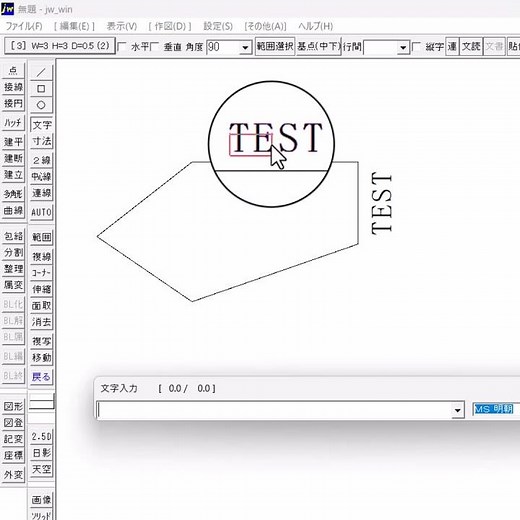Viewport: 520px width, 520px height.
Task: Select the 複写 copy tool
Action: pos(42,341)
